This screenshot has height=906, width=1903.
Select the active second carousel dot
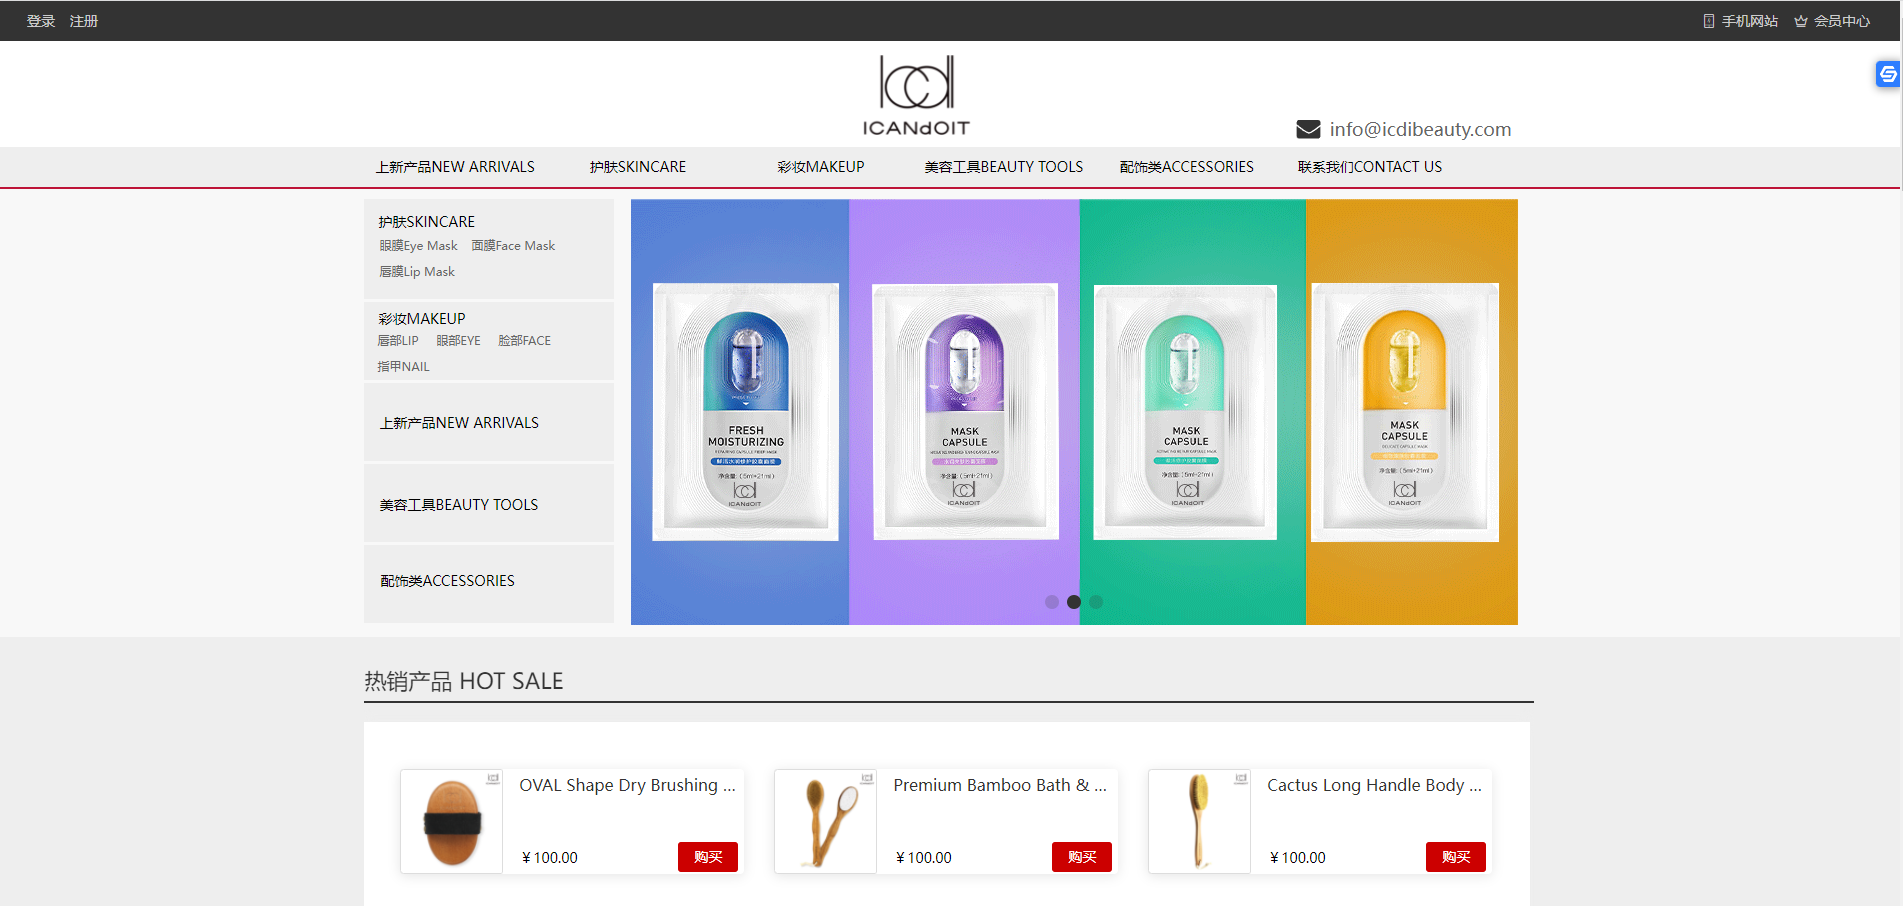tap(1074, 602)
